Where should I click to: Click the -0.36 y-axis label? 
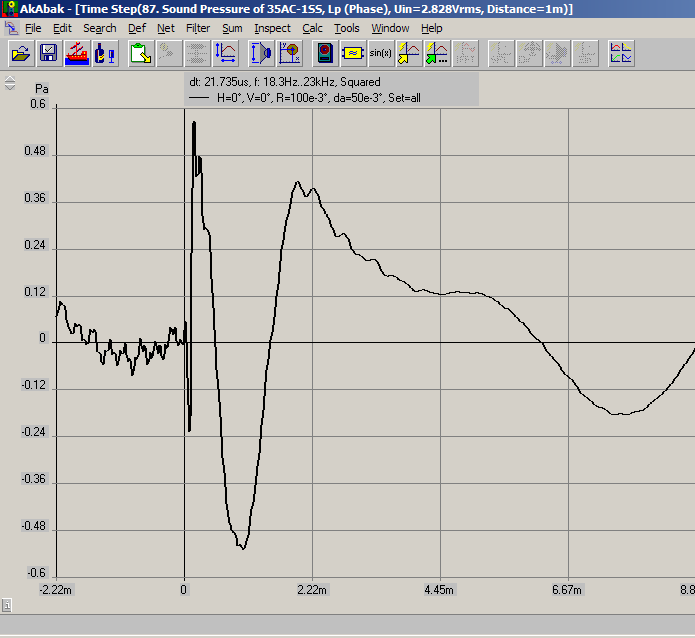tap(34, 479)
